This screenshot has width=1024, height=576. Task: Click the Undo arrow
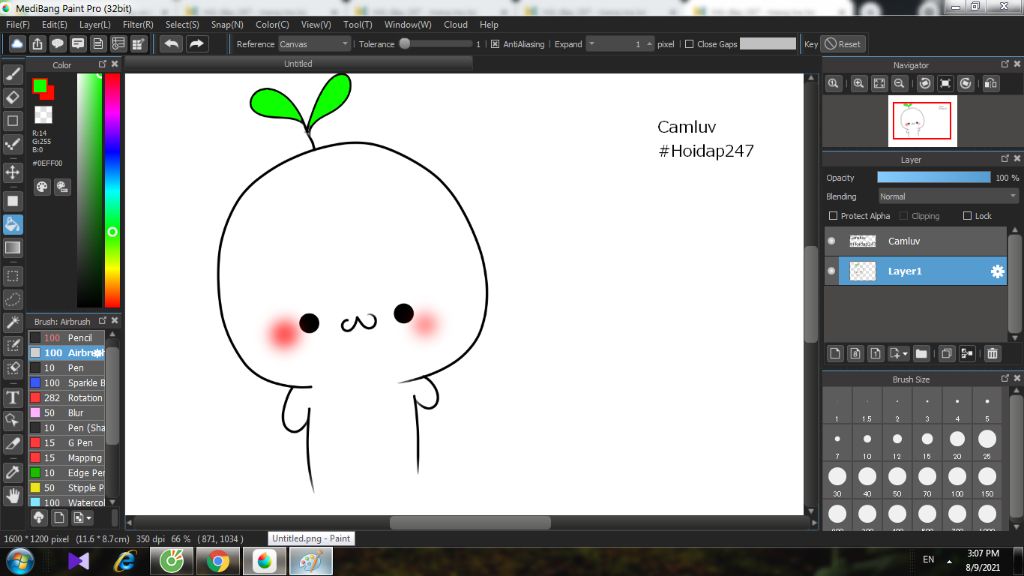point(172,44)
